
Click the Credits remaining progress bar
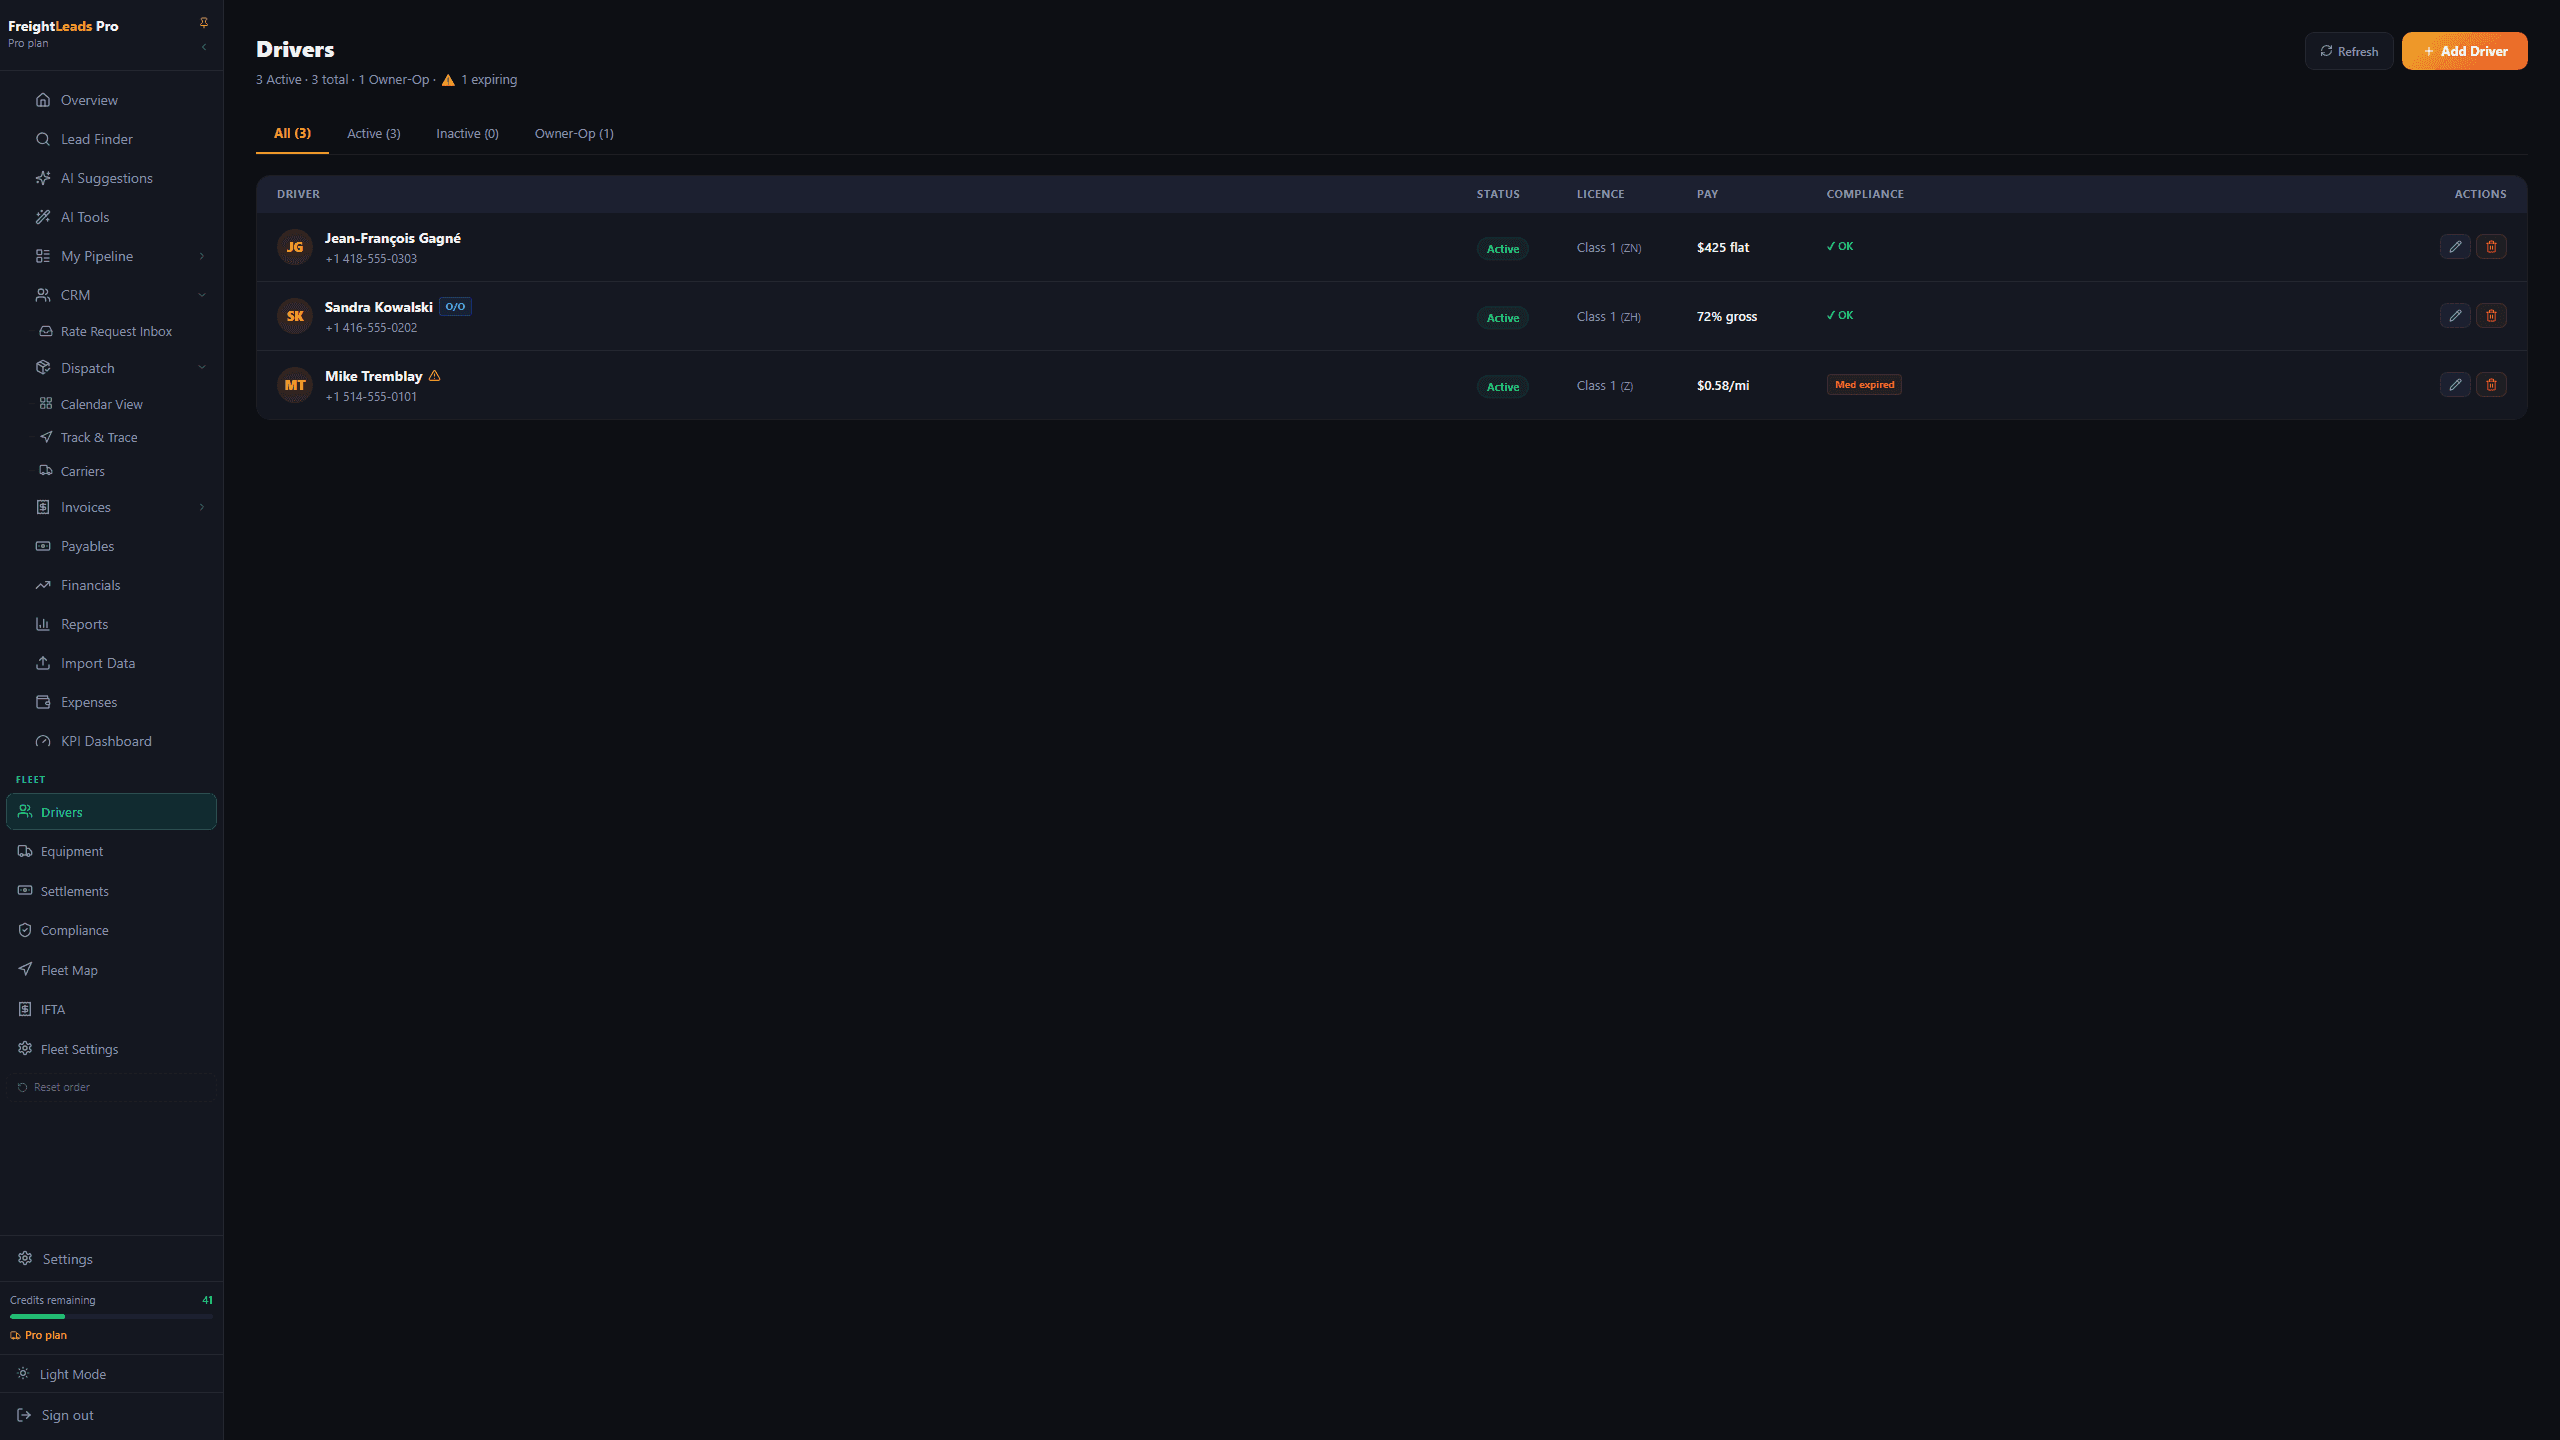point(111,1317)
